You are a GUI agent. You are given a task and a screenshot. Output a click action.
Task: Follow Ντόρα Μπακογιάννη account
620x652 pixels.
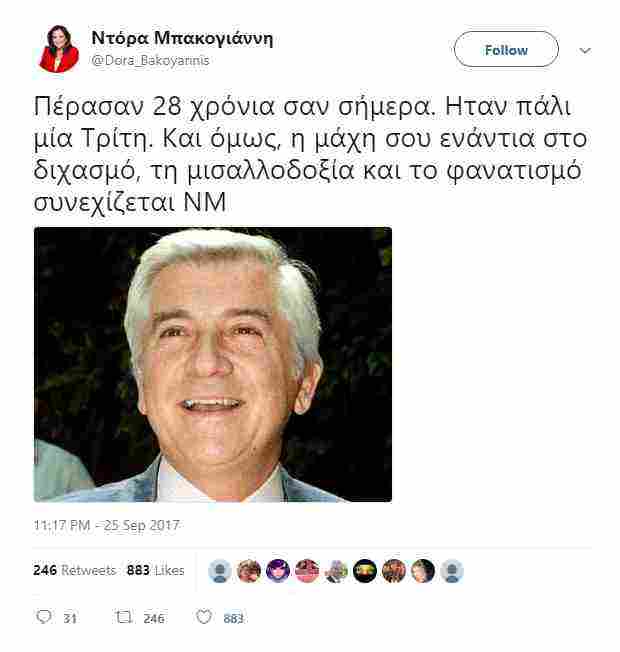coord(506,49)
